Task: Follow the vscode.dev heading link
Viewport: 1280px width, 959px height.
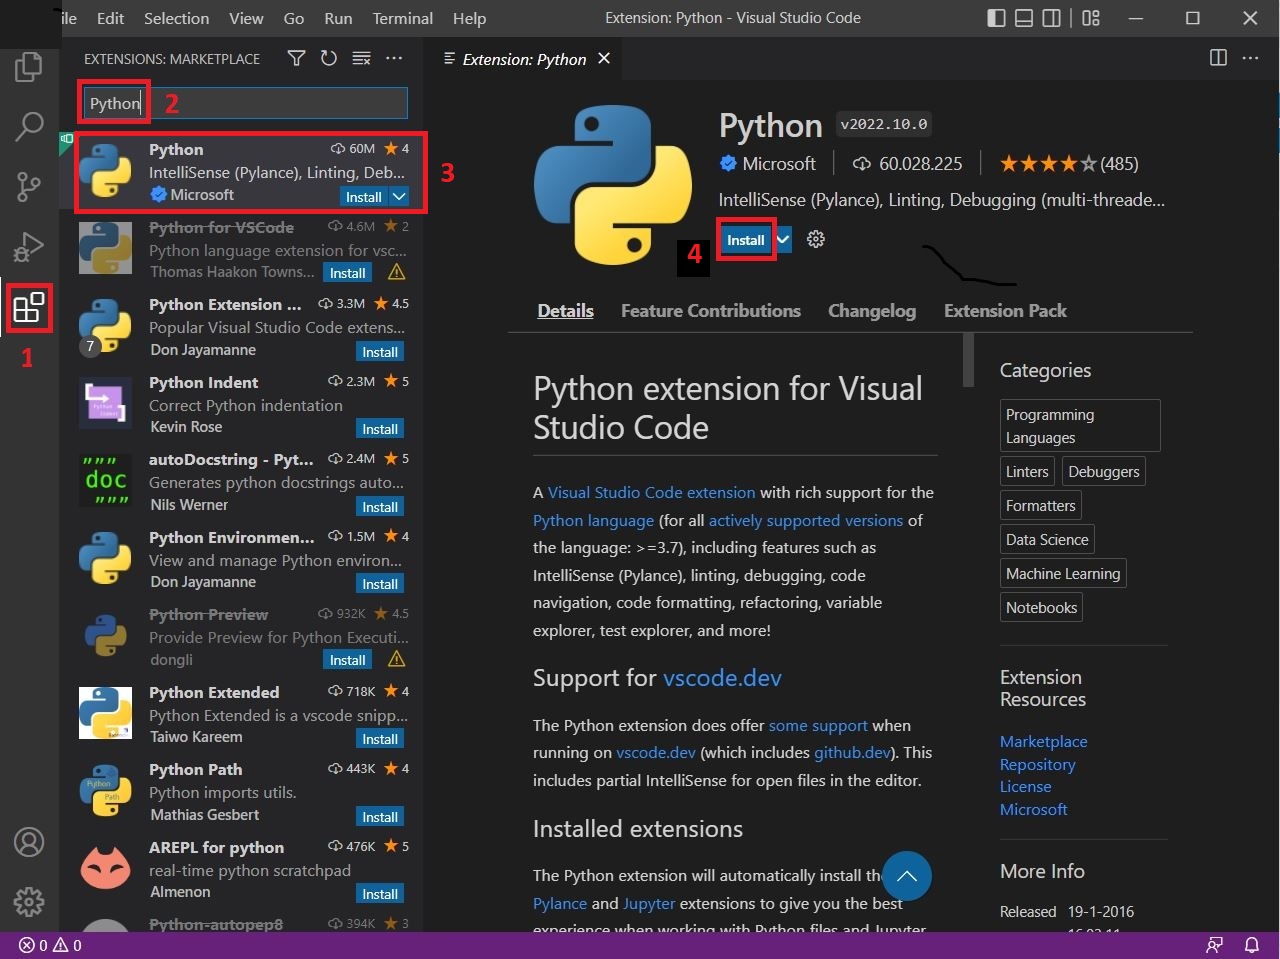Action: click(x=722, y=678)
